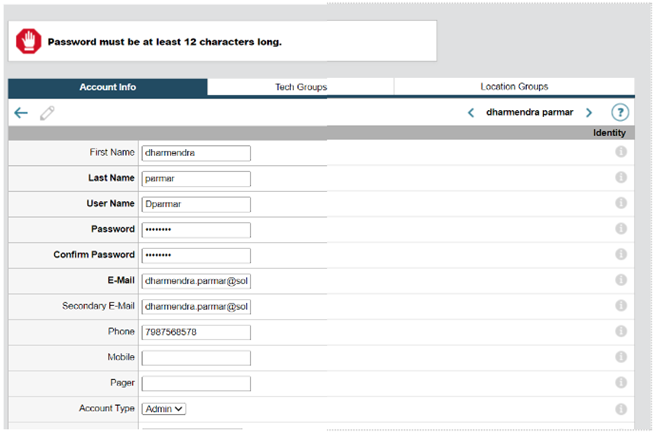Click the E-Mail input field
655x435 pixels.
point(196,281)
